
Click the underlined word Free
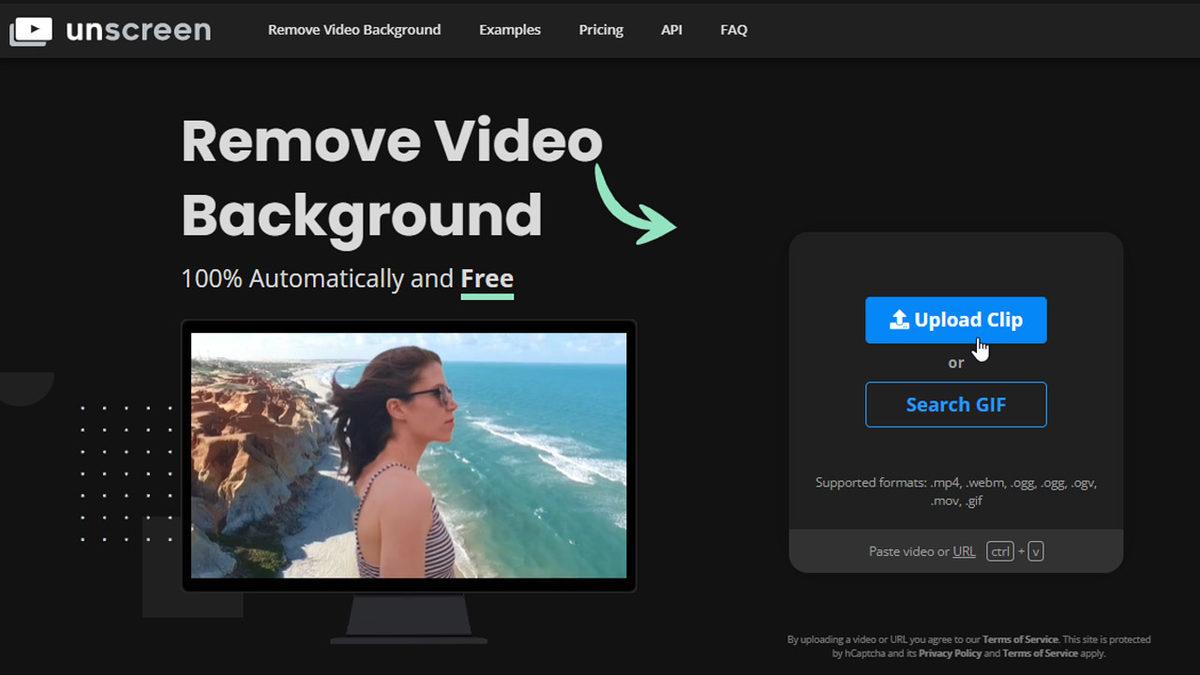tap(486, 279)
